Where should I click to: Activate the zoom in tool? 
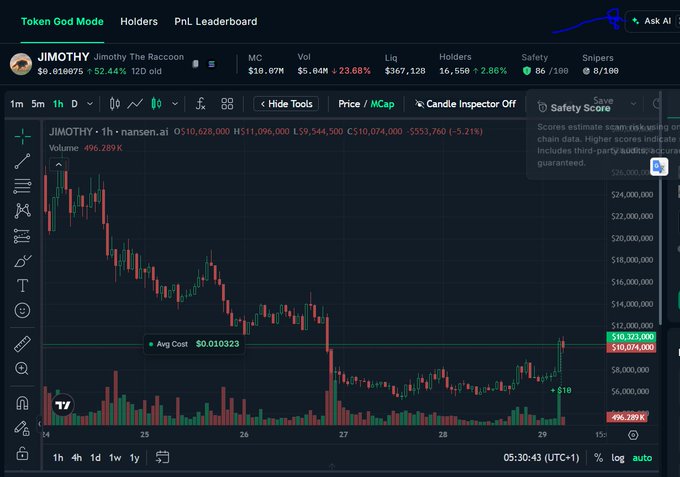pos(22,369)
